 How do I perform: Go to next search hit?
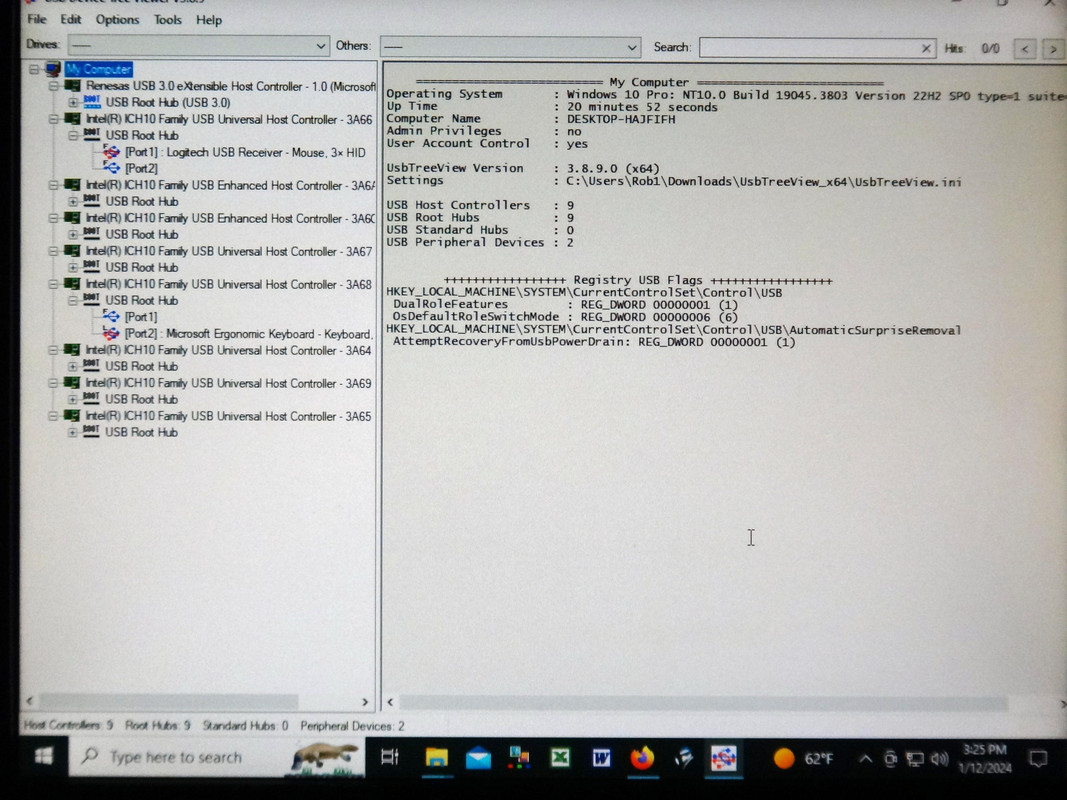[1053, 50]
